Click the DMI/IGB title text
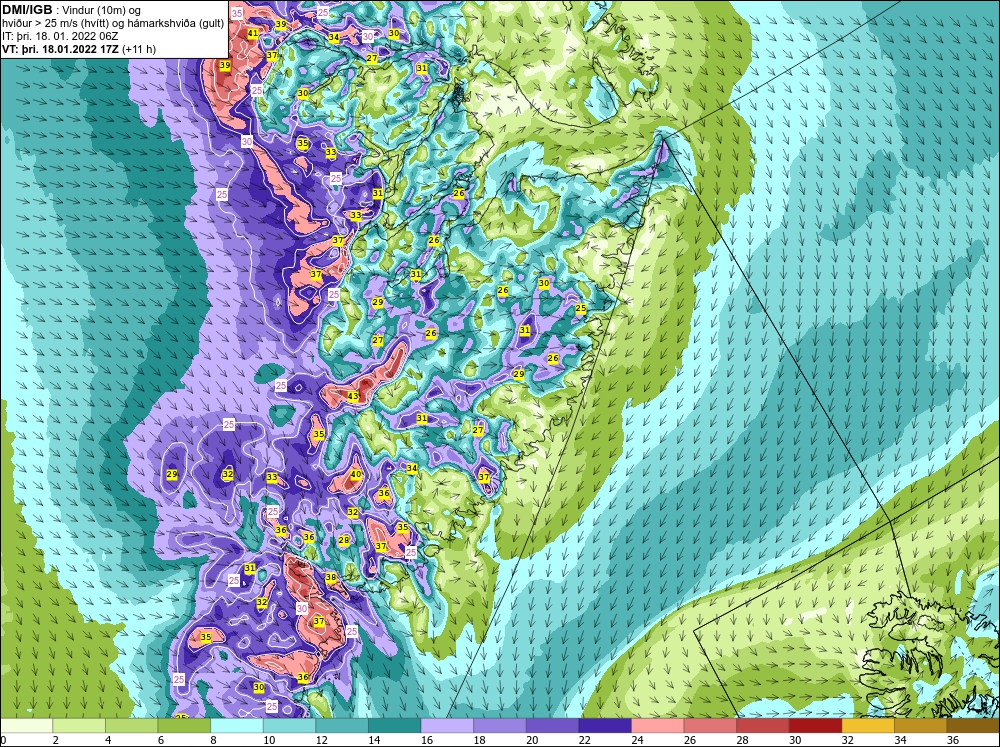 [x=27, y=10]
